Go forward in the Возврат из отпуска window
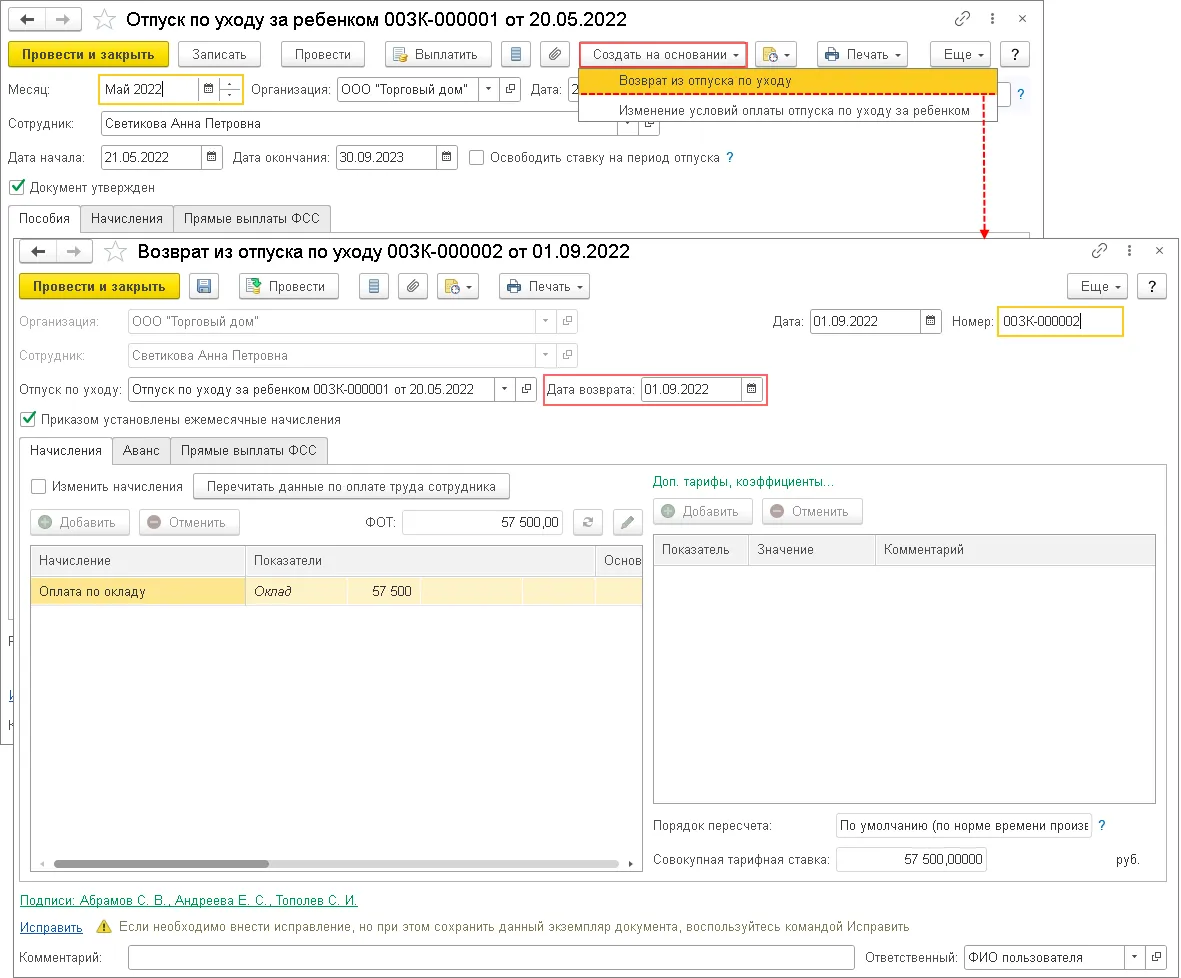The image size is (1181, 978). click(74, 252)
